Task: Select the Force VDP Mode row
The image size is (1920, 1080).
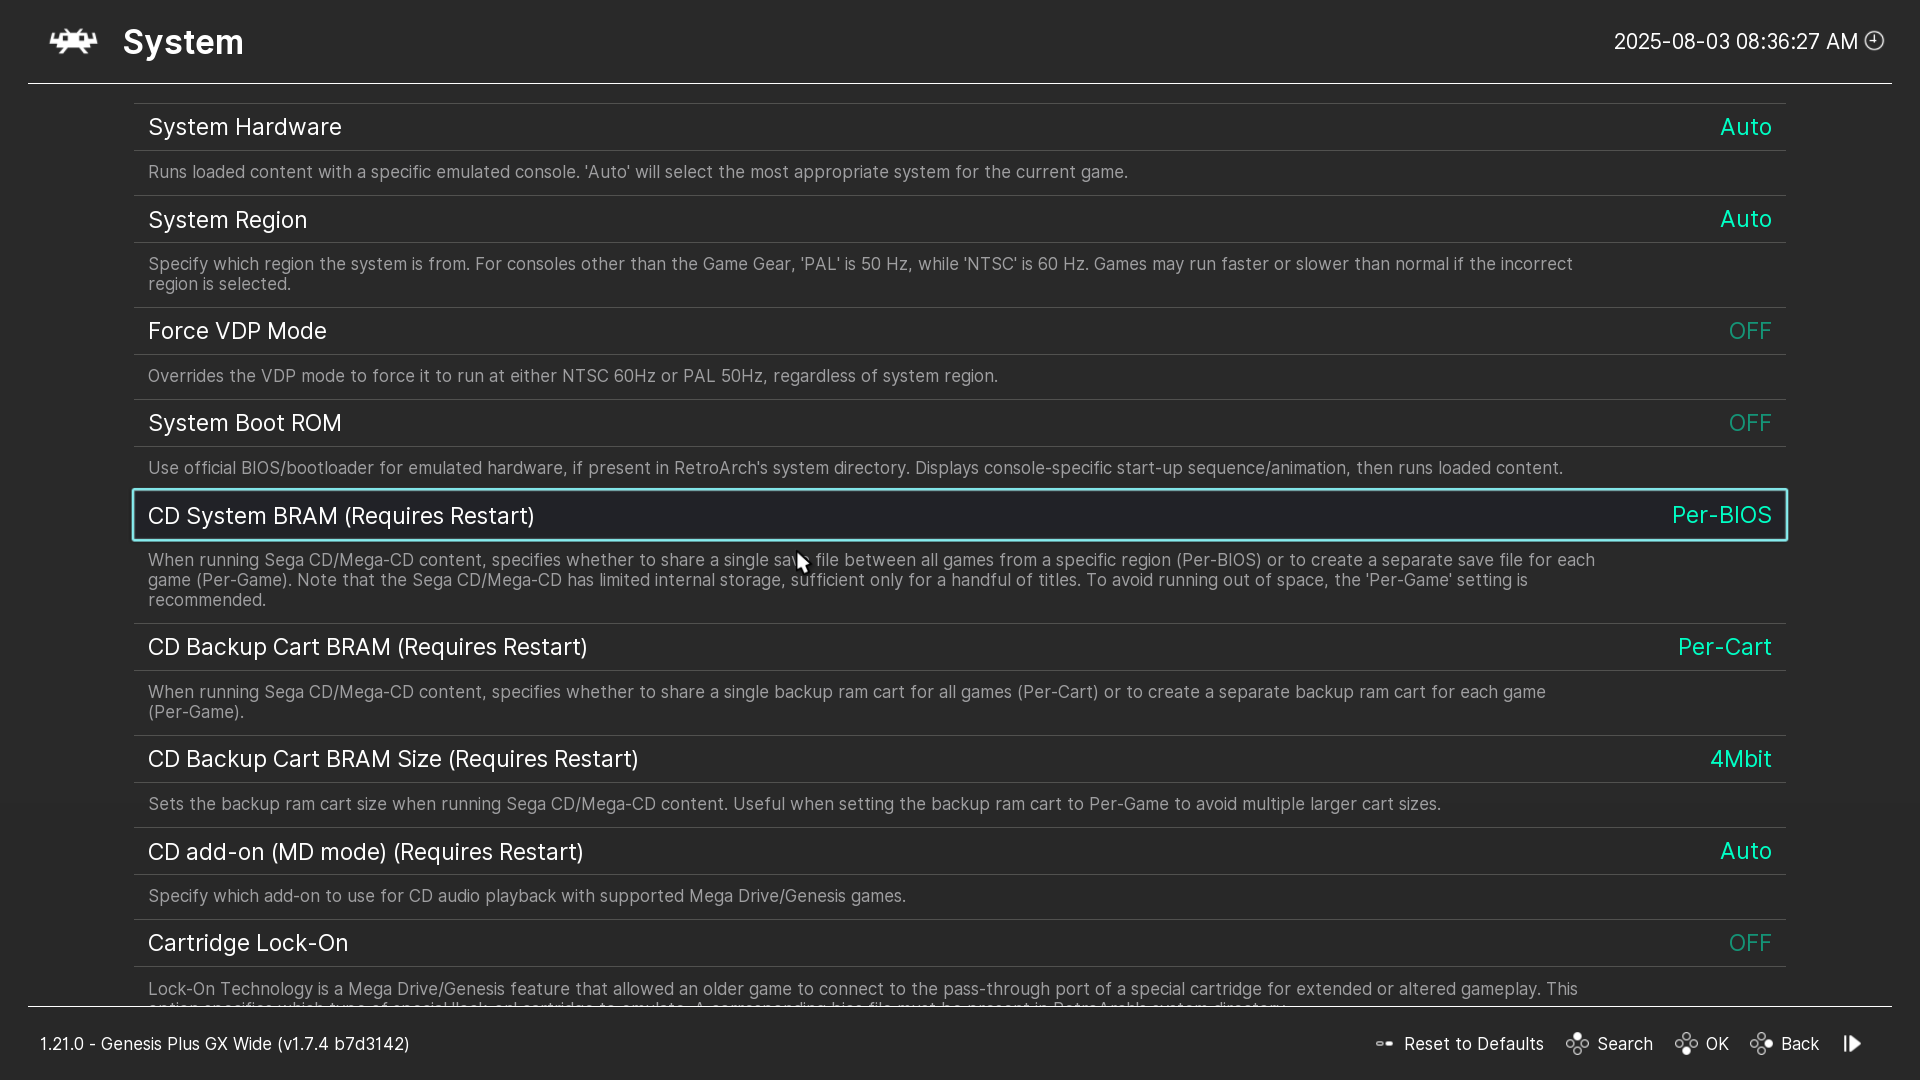Action: click(960, 331)
